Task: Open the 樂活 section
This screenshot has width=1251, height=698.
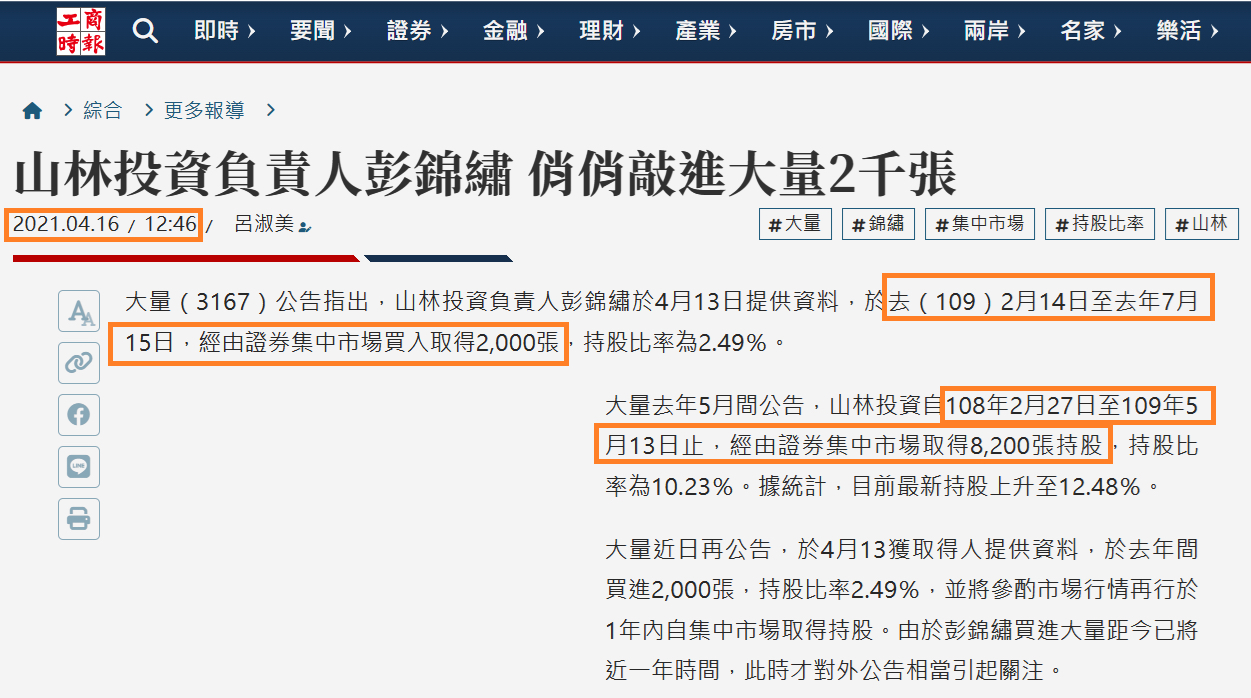Action: pyautogui.click(x=1187, y=31)
